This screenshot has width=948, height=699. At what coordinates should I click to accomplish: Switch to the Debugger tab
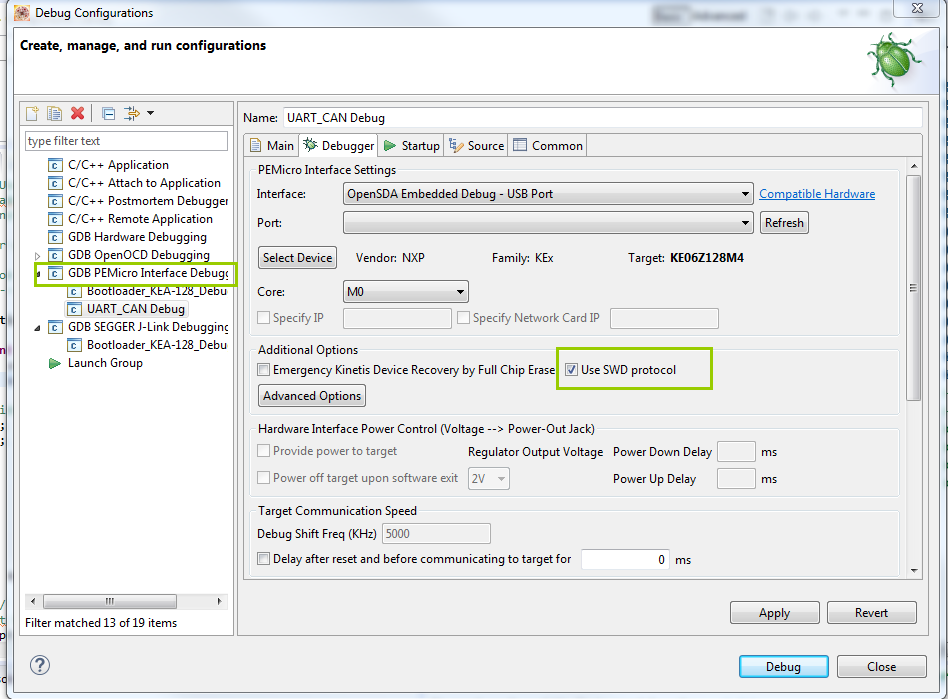coord(339,146)
